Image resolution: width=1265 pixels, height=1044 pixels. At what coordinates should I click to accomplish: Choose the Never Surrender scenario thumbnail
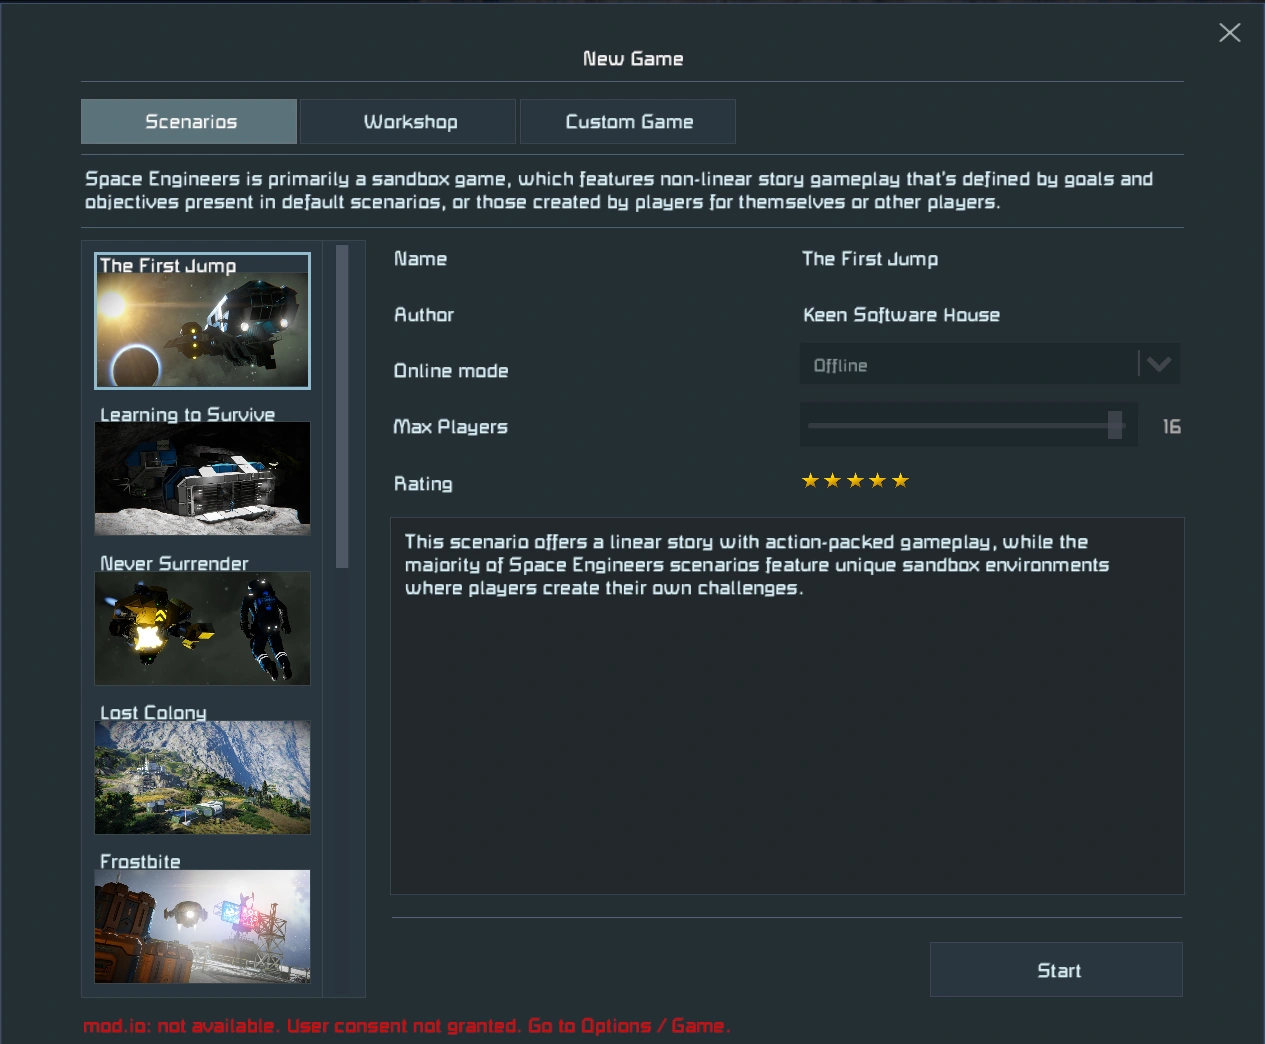[202, 628]
